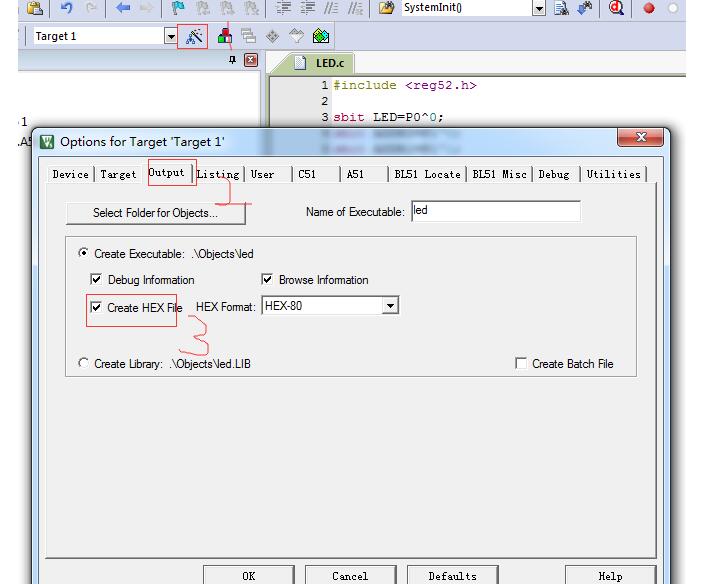Click the #include <reg52.h> code line
The width and height of the screenshot is (711, 584).
tap(405, 85)
